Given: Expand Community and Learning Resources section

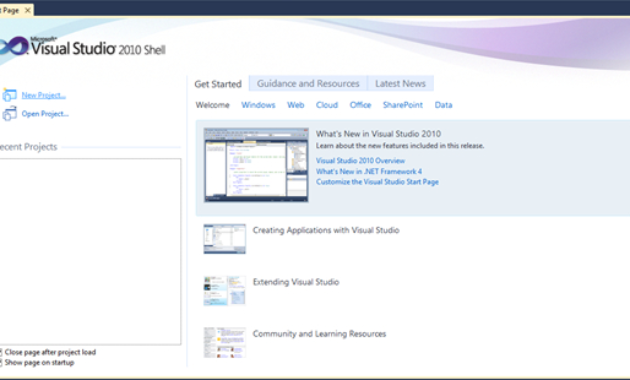Looking at the screenshot, I should pyautogui.click(x=319, y=334).
